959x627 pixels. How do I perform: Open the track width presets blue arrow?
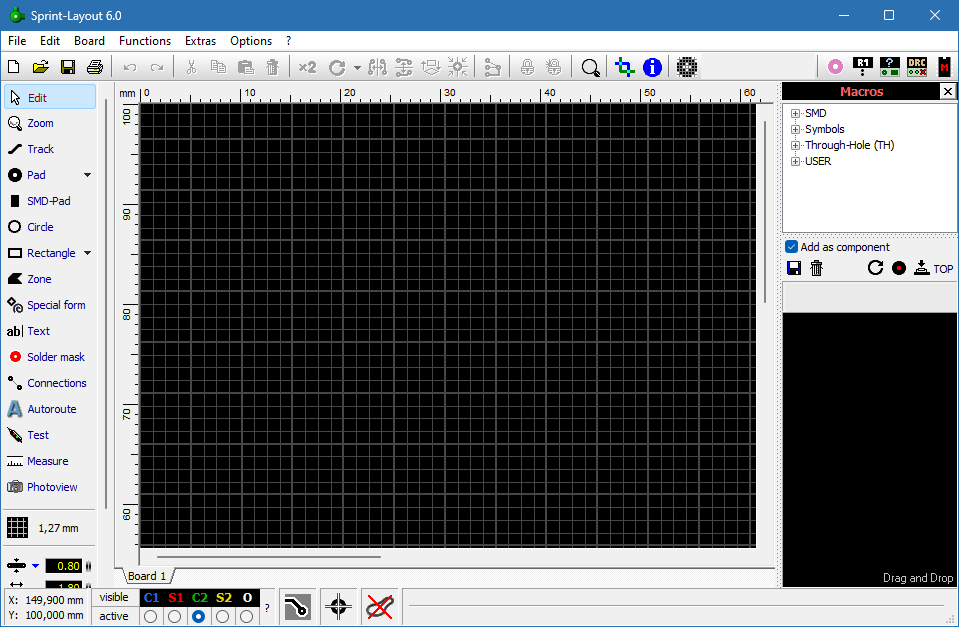(x=35, y=566)
